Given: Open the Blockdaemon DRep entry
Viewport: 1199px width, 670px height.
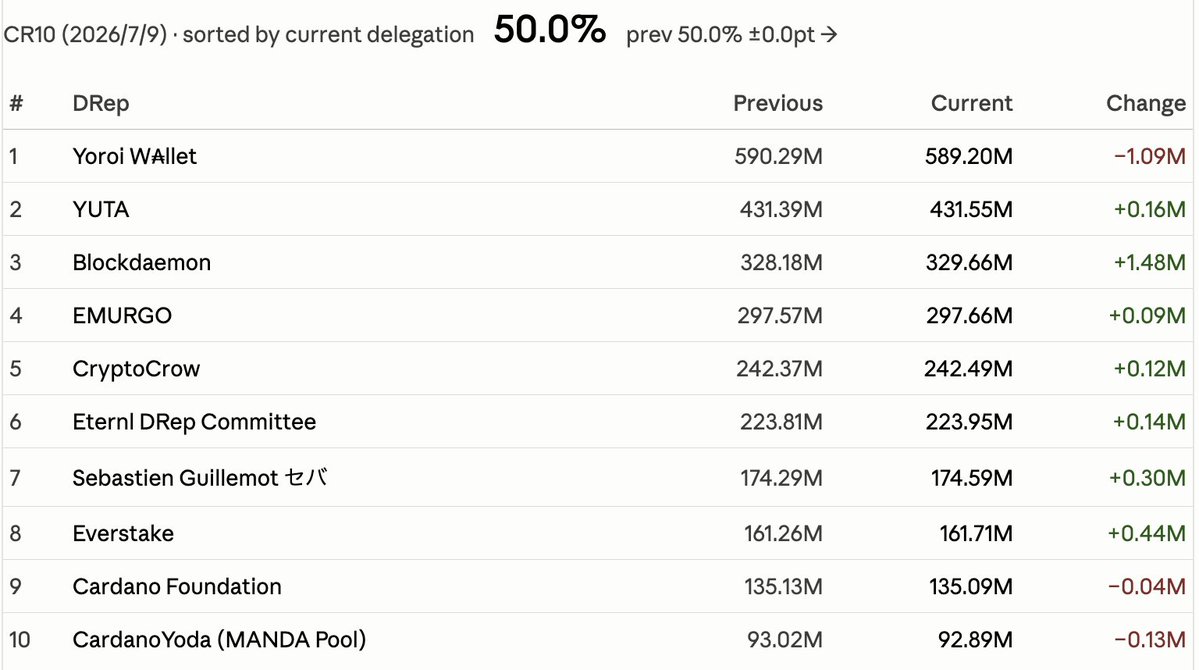Looking at the screenshot, I should point(141,262).
